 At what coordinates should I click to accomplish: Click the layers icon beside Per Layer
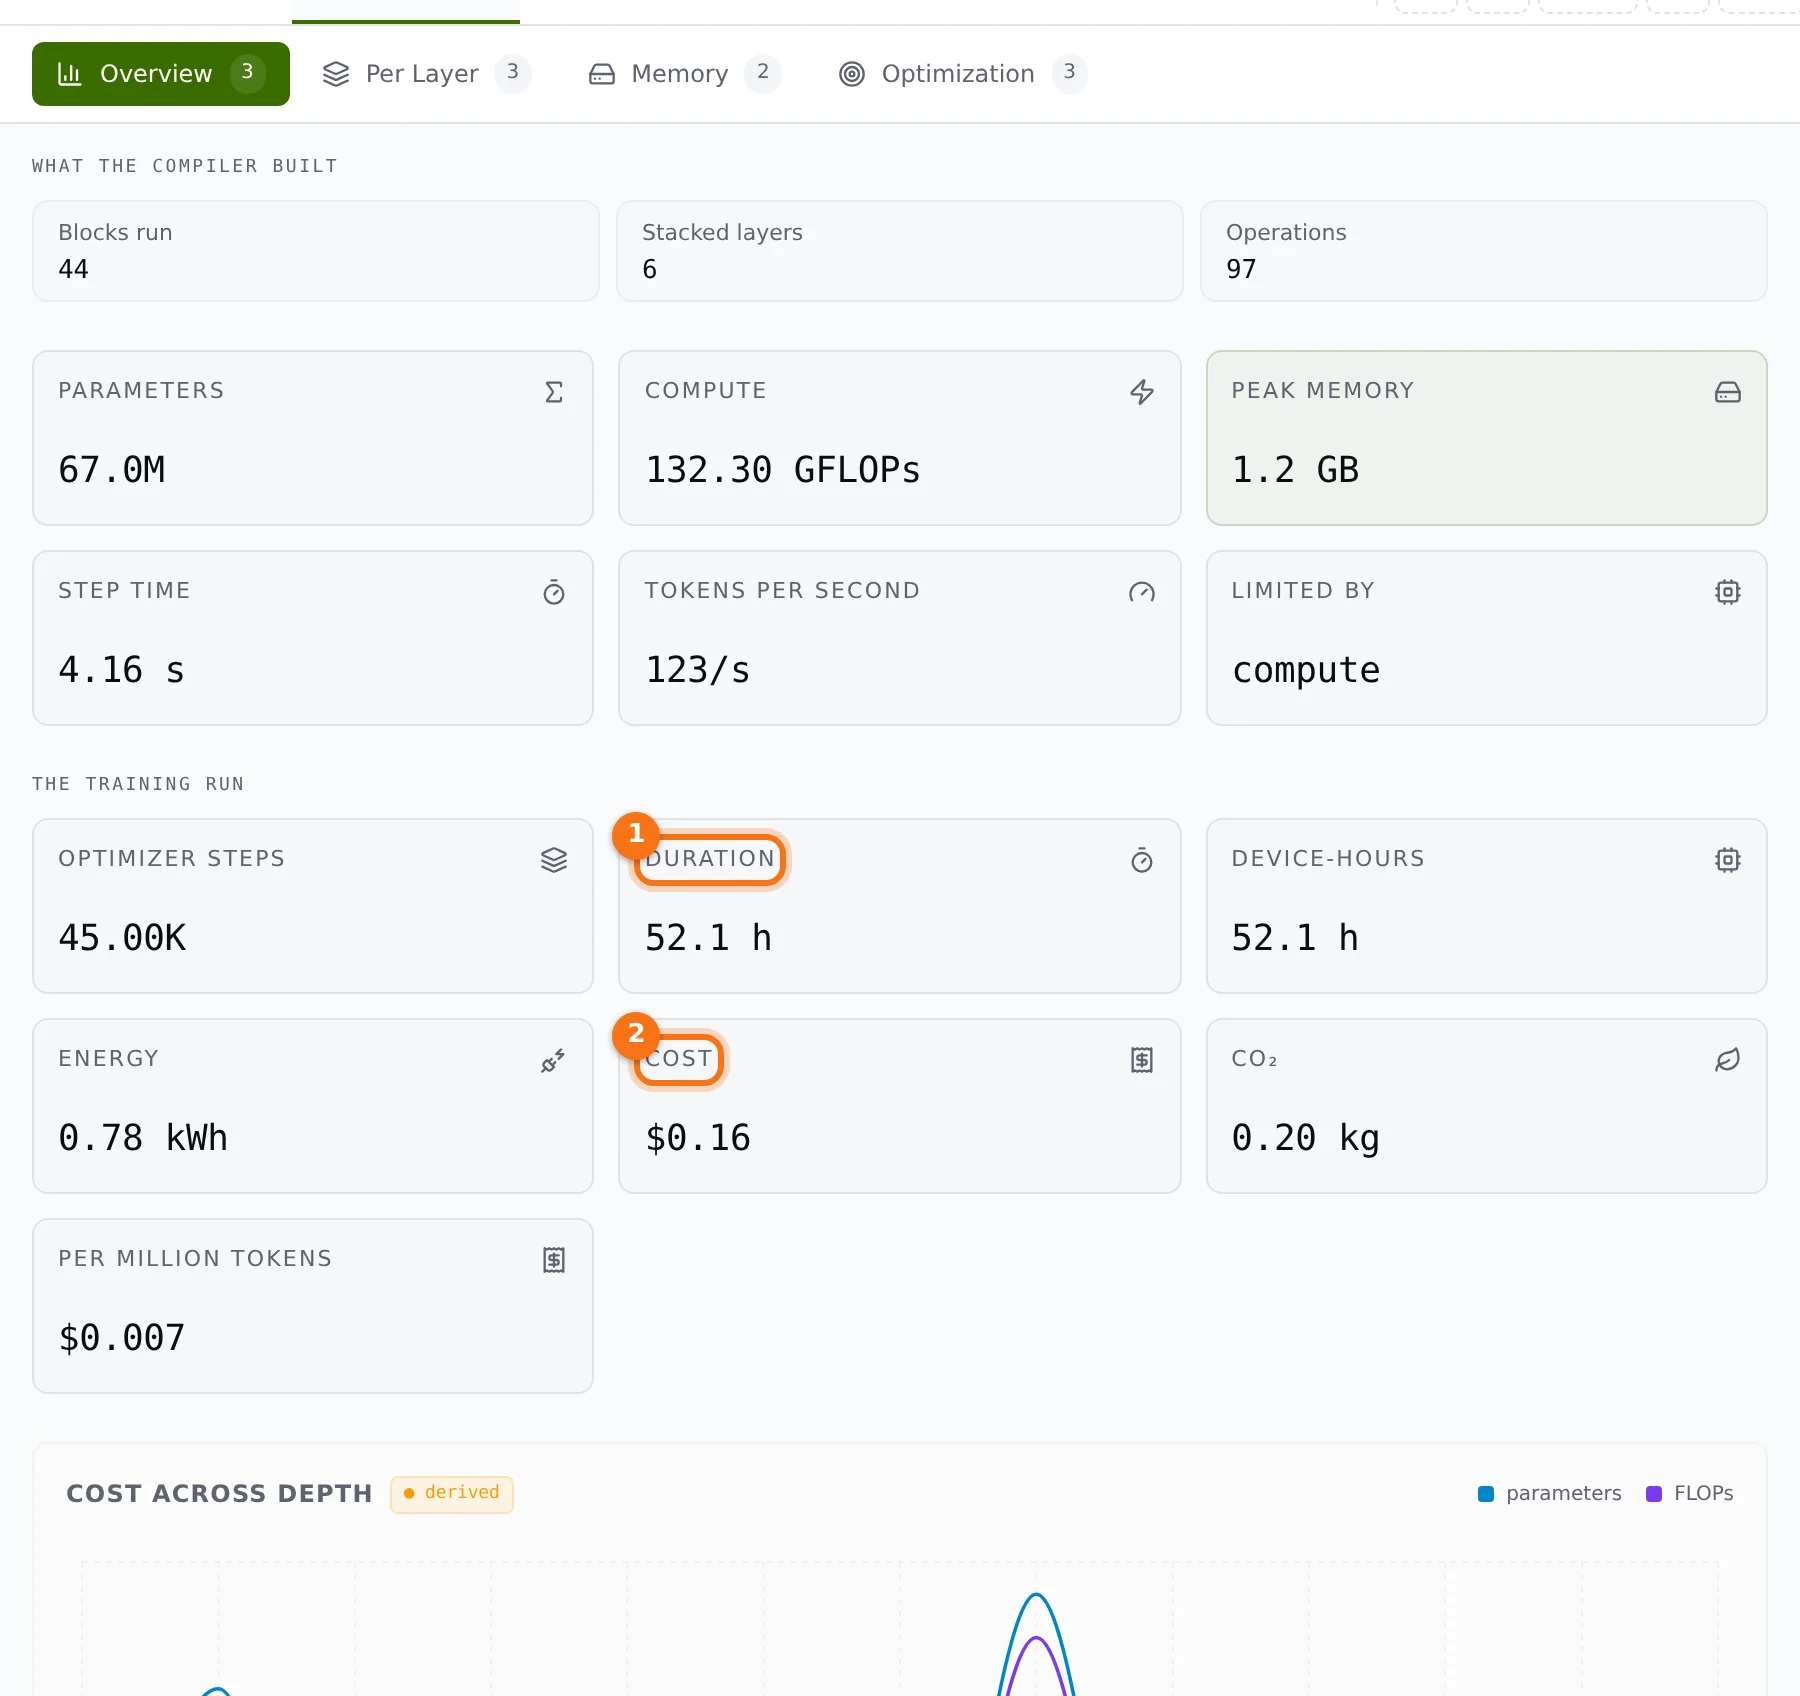pos(336,74)
